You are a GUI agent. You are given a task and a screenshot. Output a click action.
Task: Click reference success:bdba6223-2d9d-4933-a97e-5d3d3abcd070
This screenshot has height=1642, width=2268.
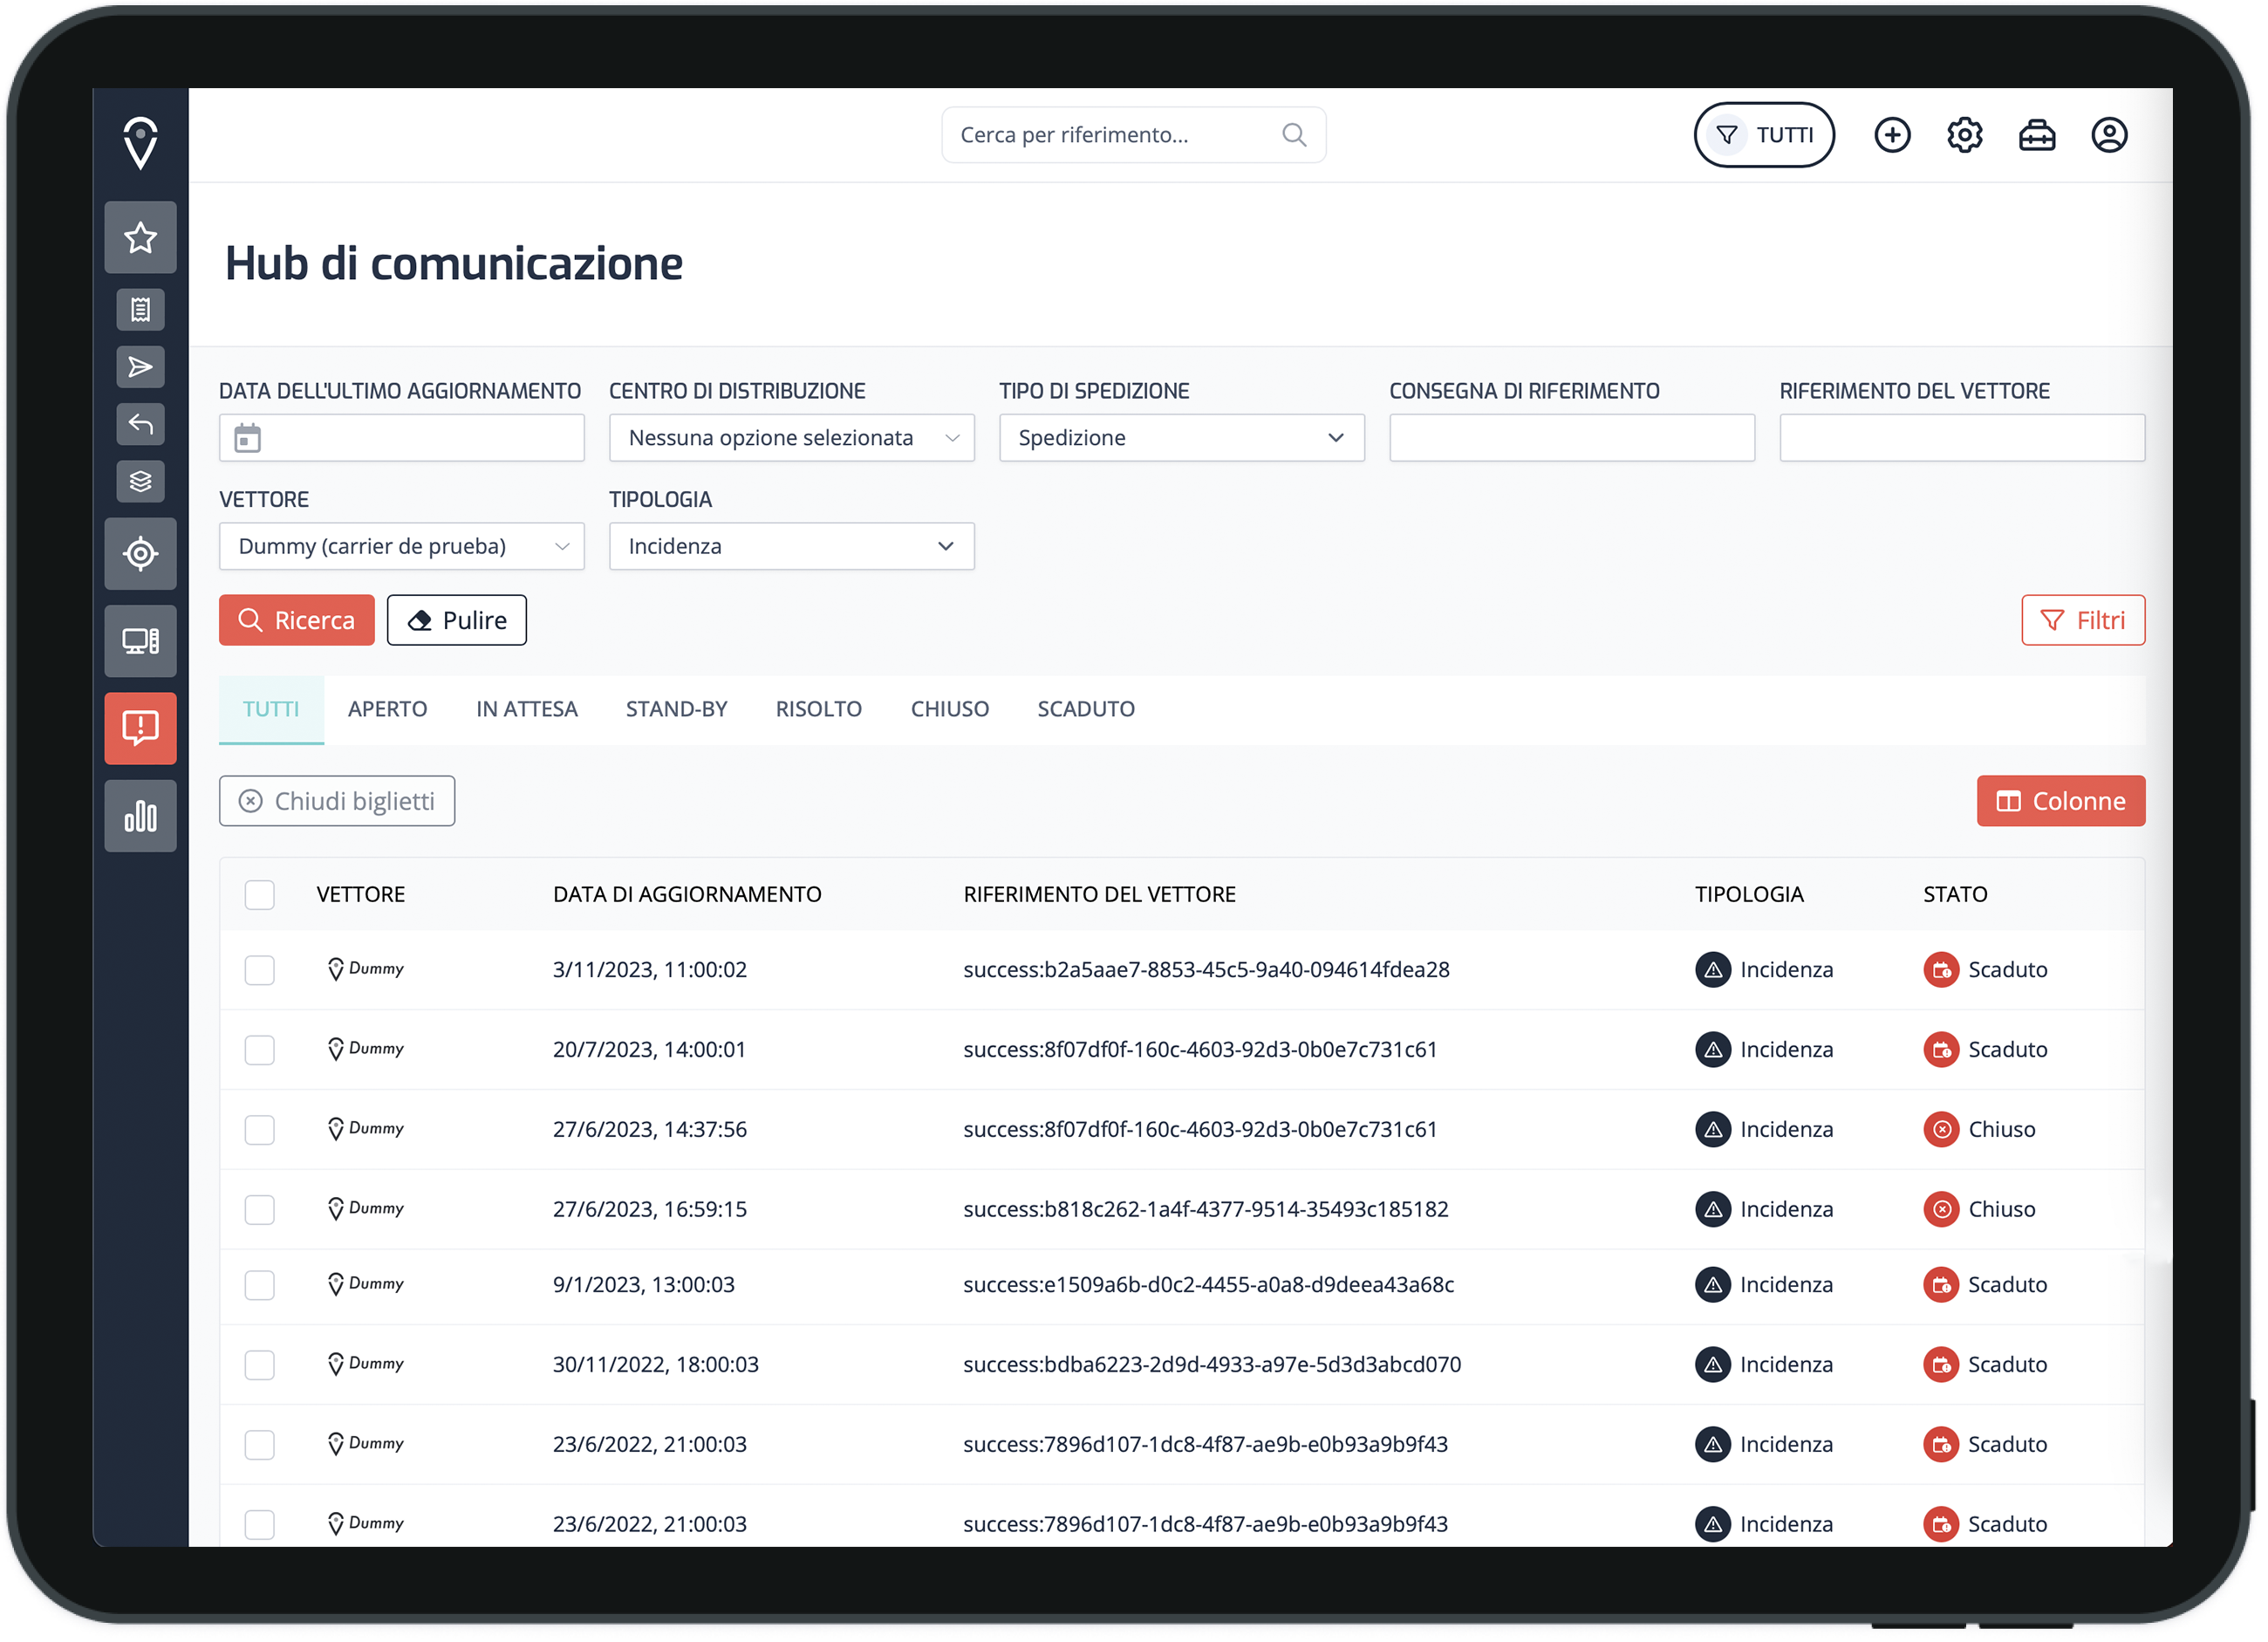tap(1215, 1367)
